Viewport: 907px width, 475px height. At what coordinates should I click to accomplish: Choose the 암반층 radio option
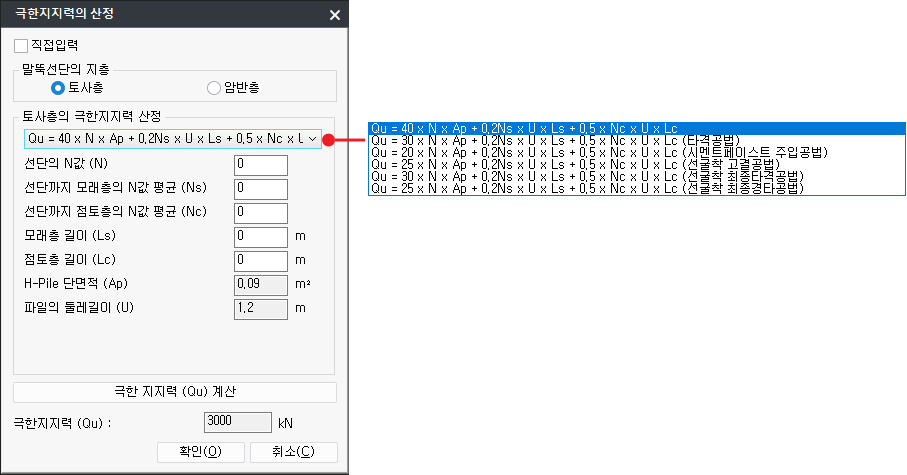tap(213, 88)
